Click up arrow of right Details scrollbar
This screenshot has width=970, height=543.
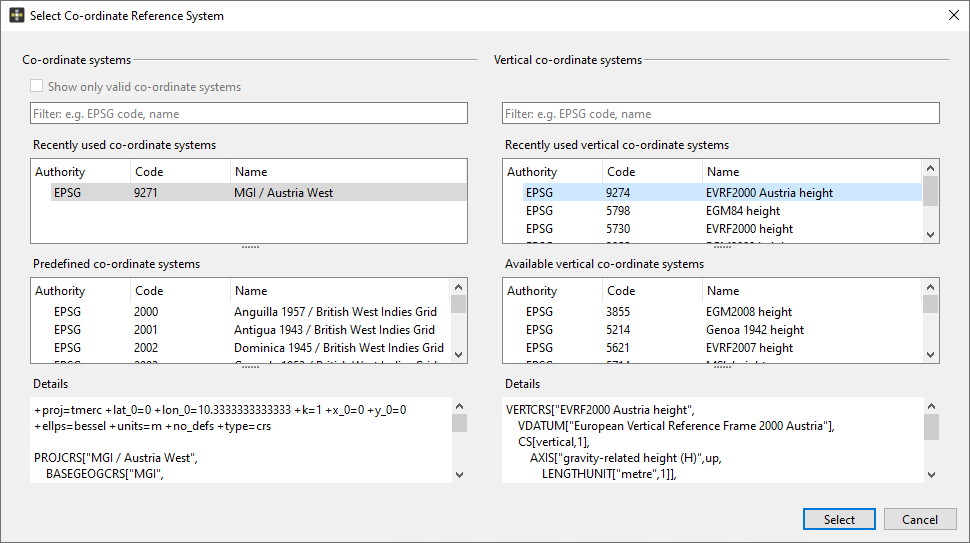(932, 406)
